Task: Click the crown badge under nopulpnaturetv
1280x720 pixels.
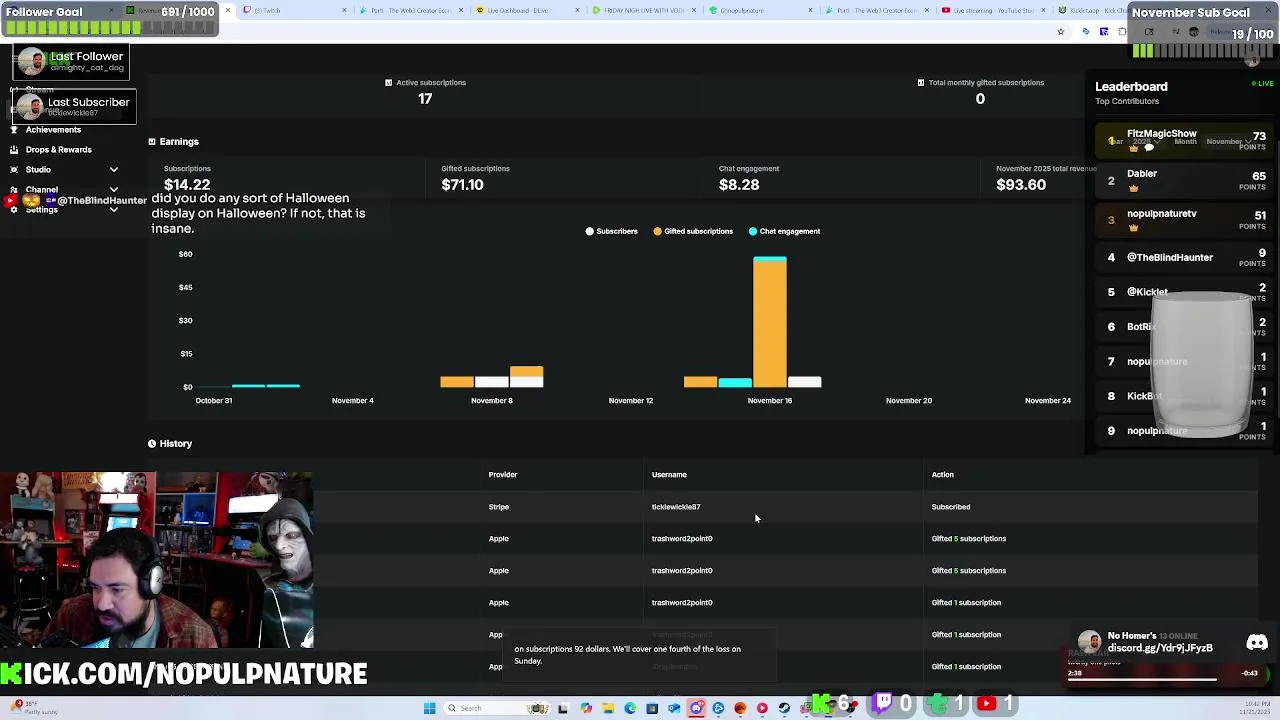Action: 1133,228
